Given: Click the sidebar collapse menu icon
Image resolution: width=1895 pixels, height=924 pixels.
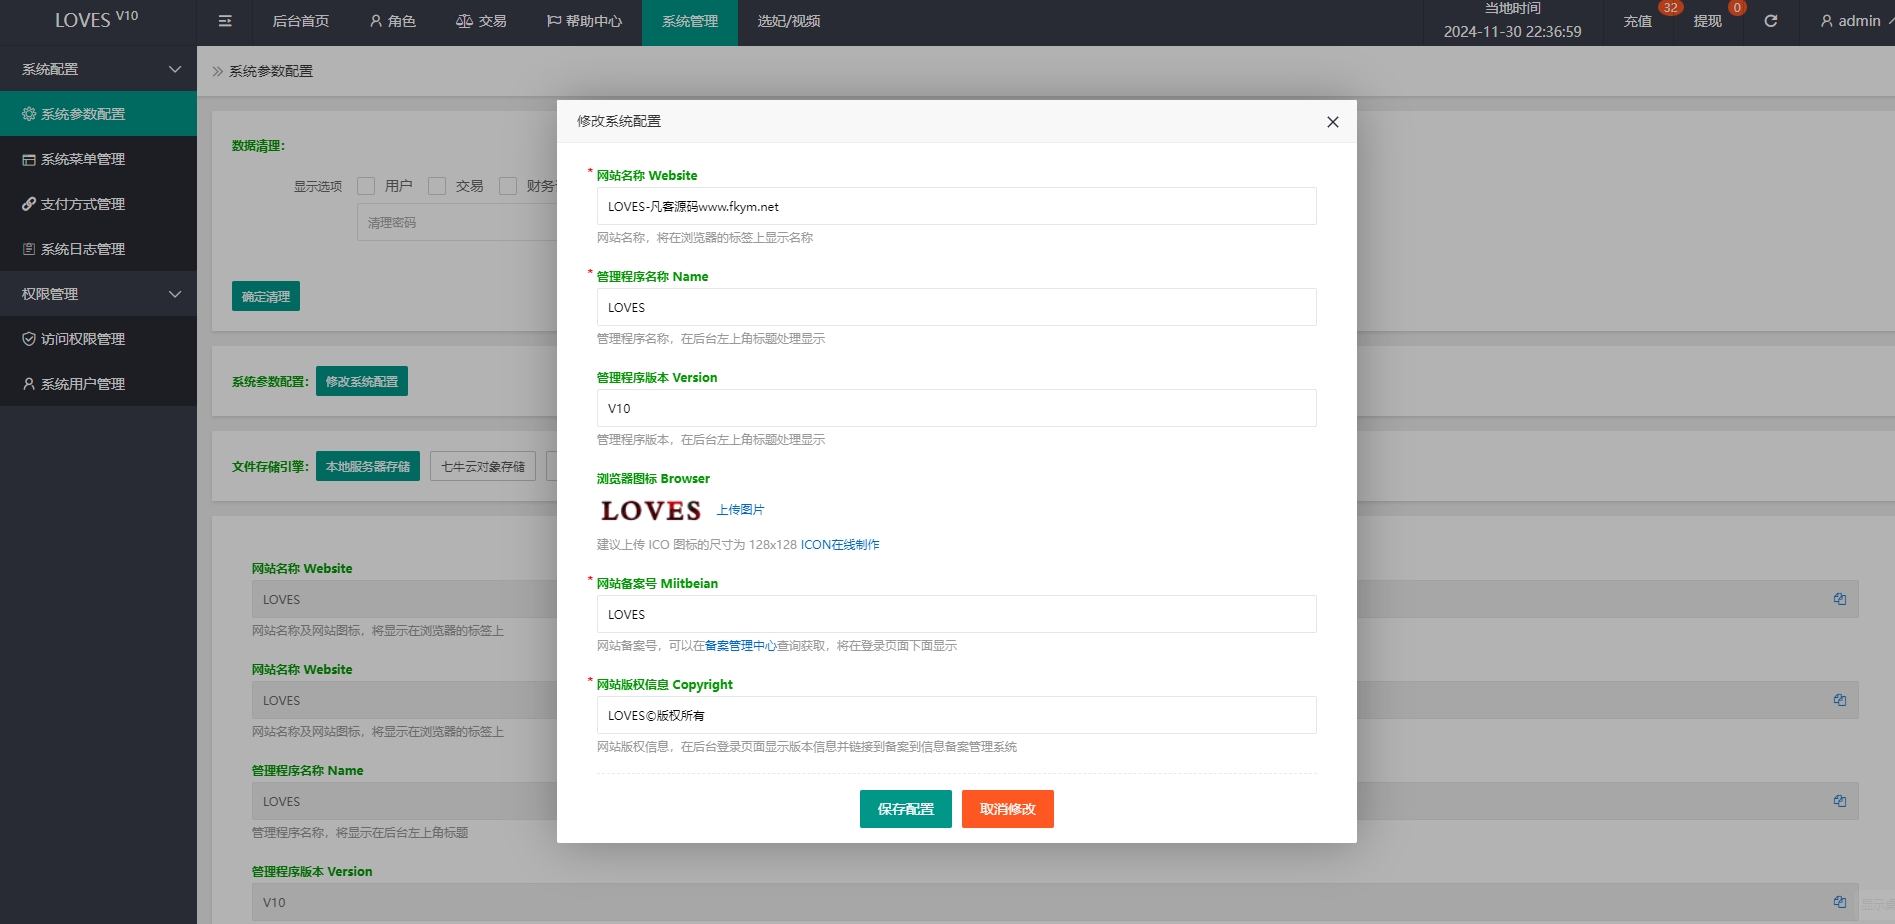Looking at the screenshot, I should [225, 21].
